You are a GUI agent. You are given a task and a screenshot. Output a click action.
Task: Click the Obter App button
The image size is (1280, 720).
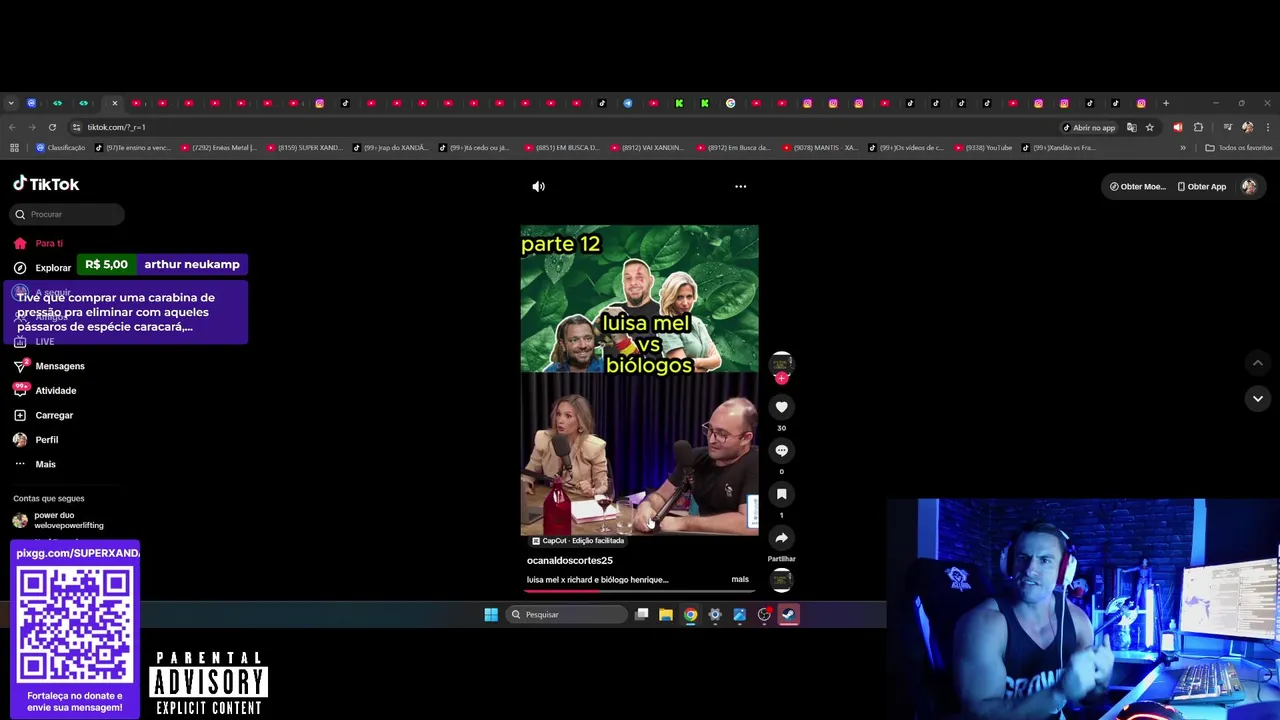click(x=1201, y=186)
